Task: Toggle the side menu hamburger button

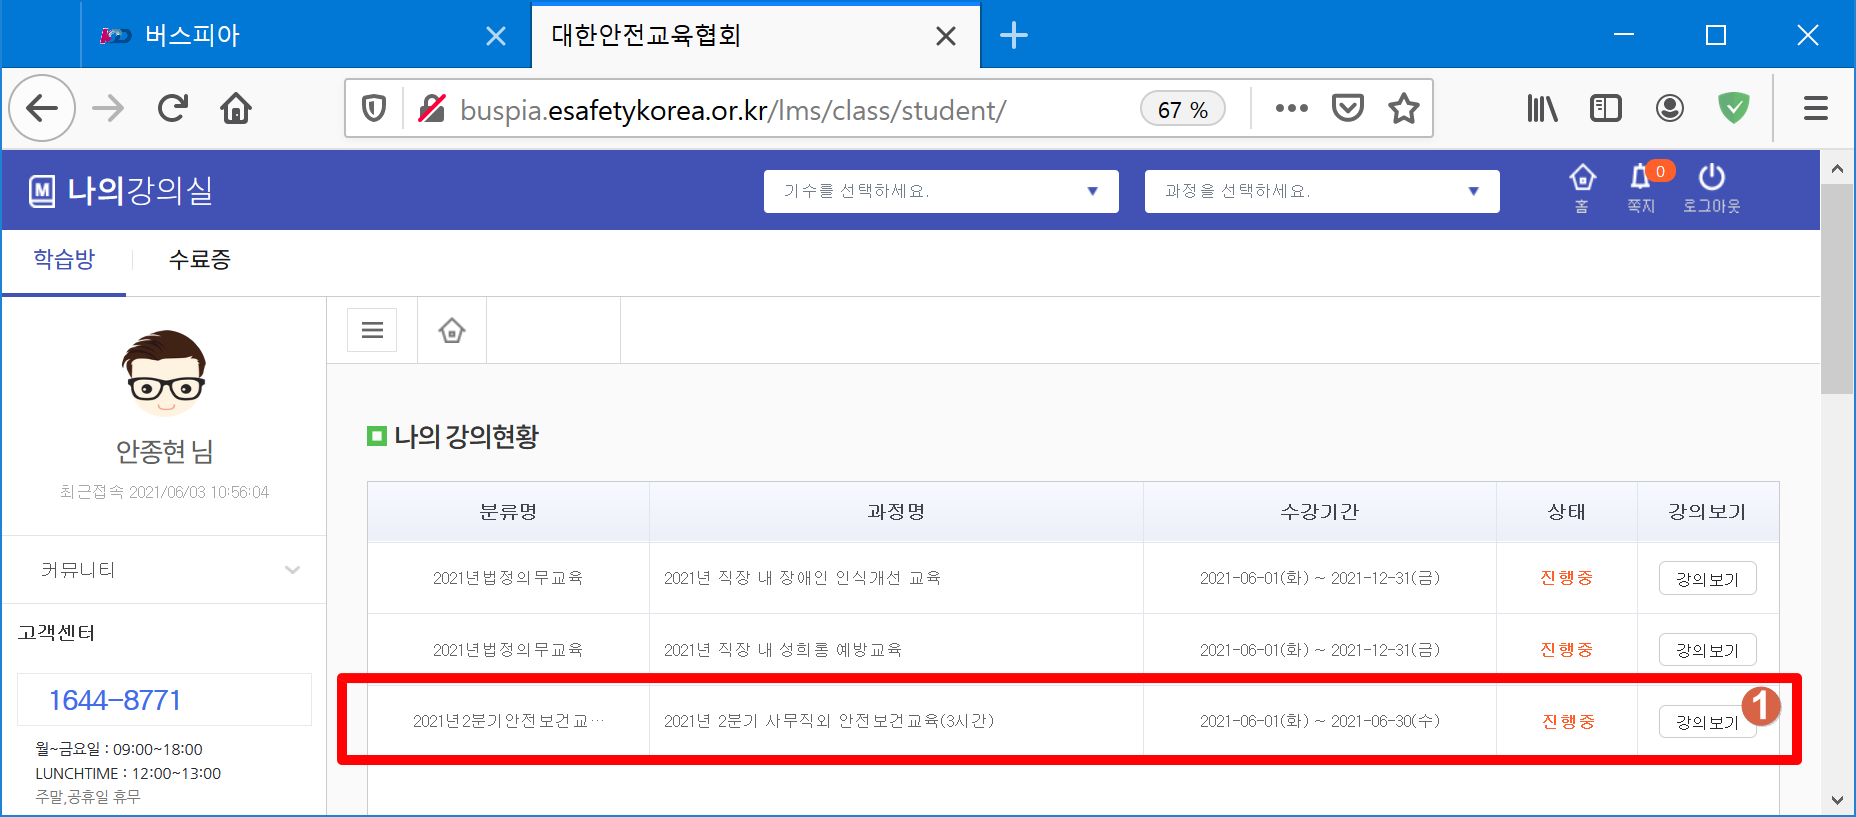Action: (372, 330)
